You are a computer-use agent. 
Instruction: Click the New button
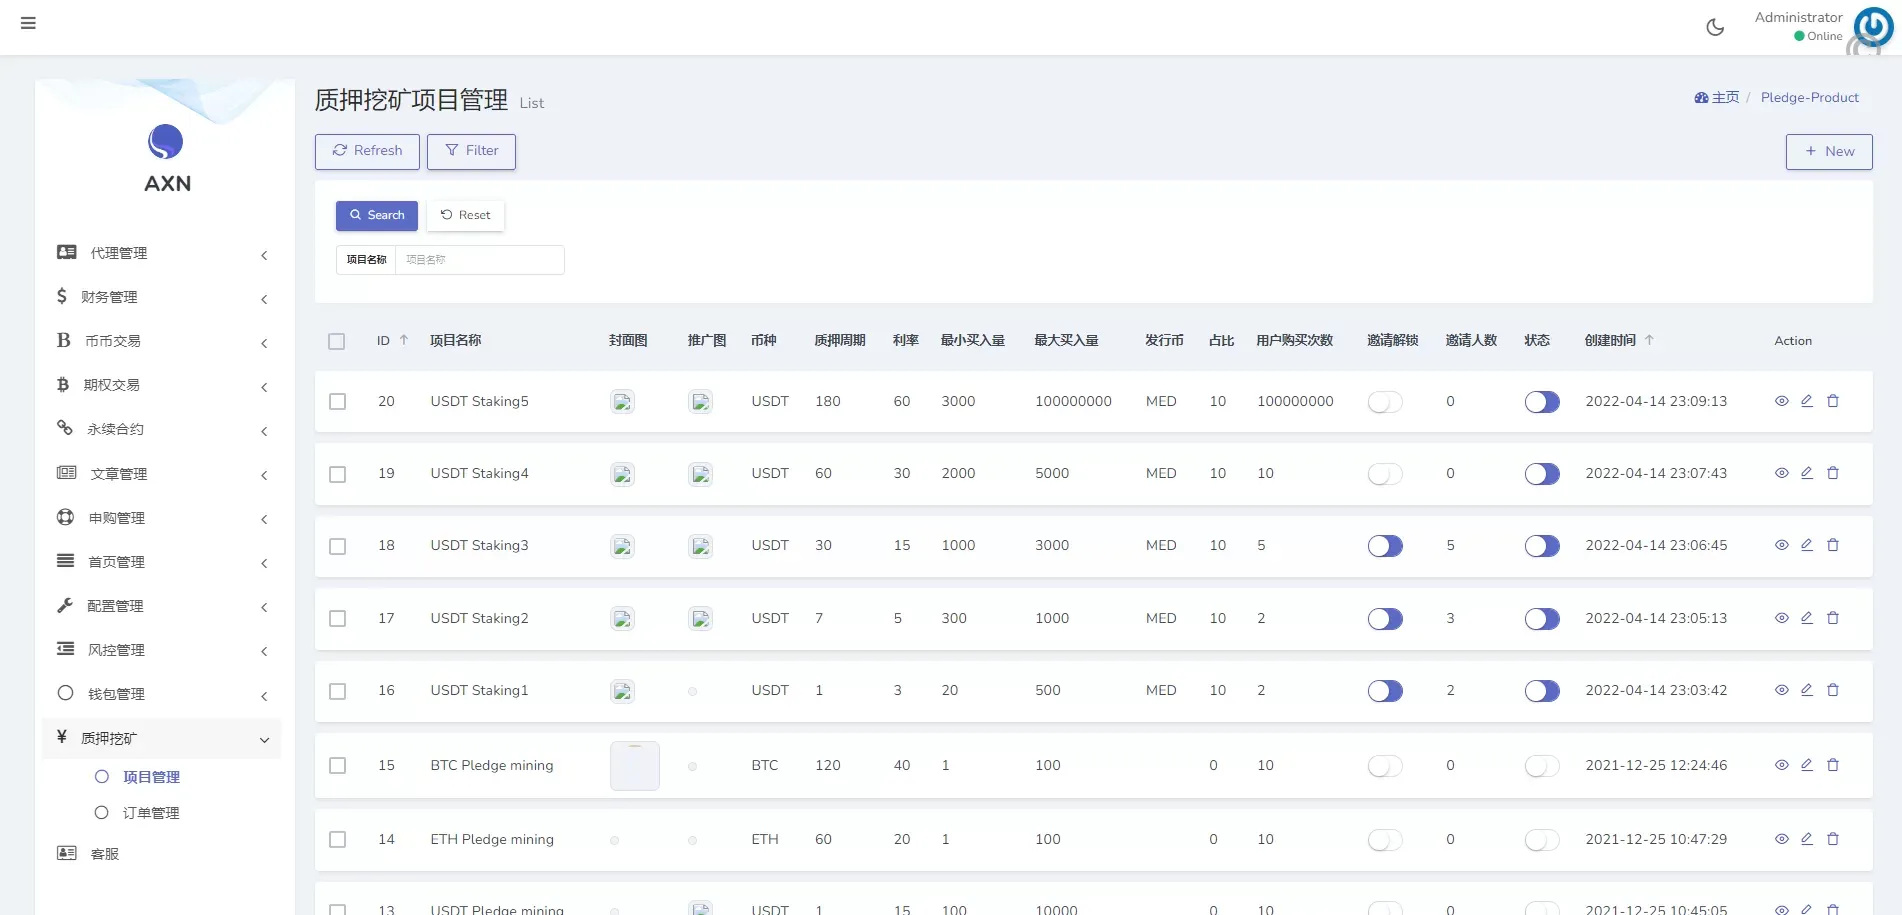[x=1828, y=151]
